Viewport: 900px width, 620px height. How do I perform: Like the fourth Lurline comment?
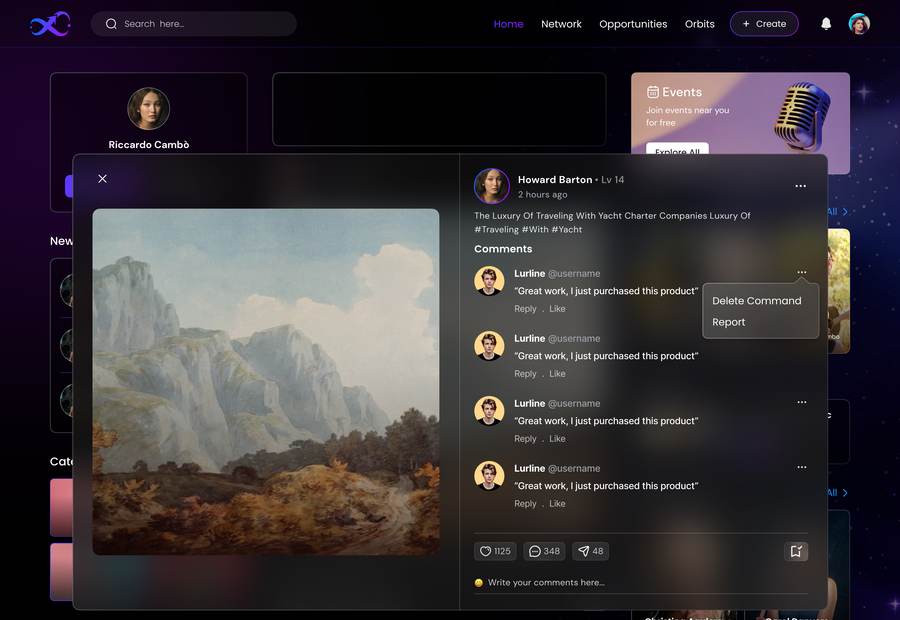point(557,503)
